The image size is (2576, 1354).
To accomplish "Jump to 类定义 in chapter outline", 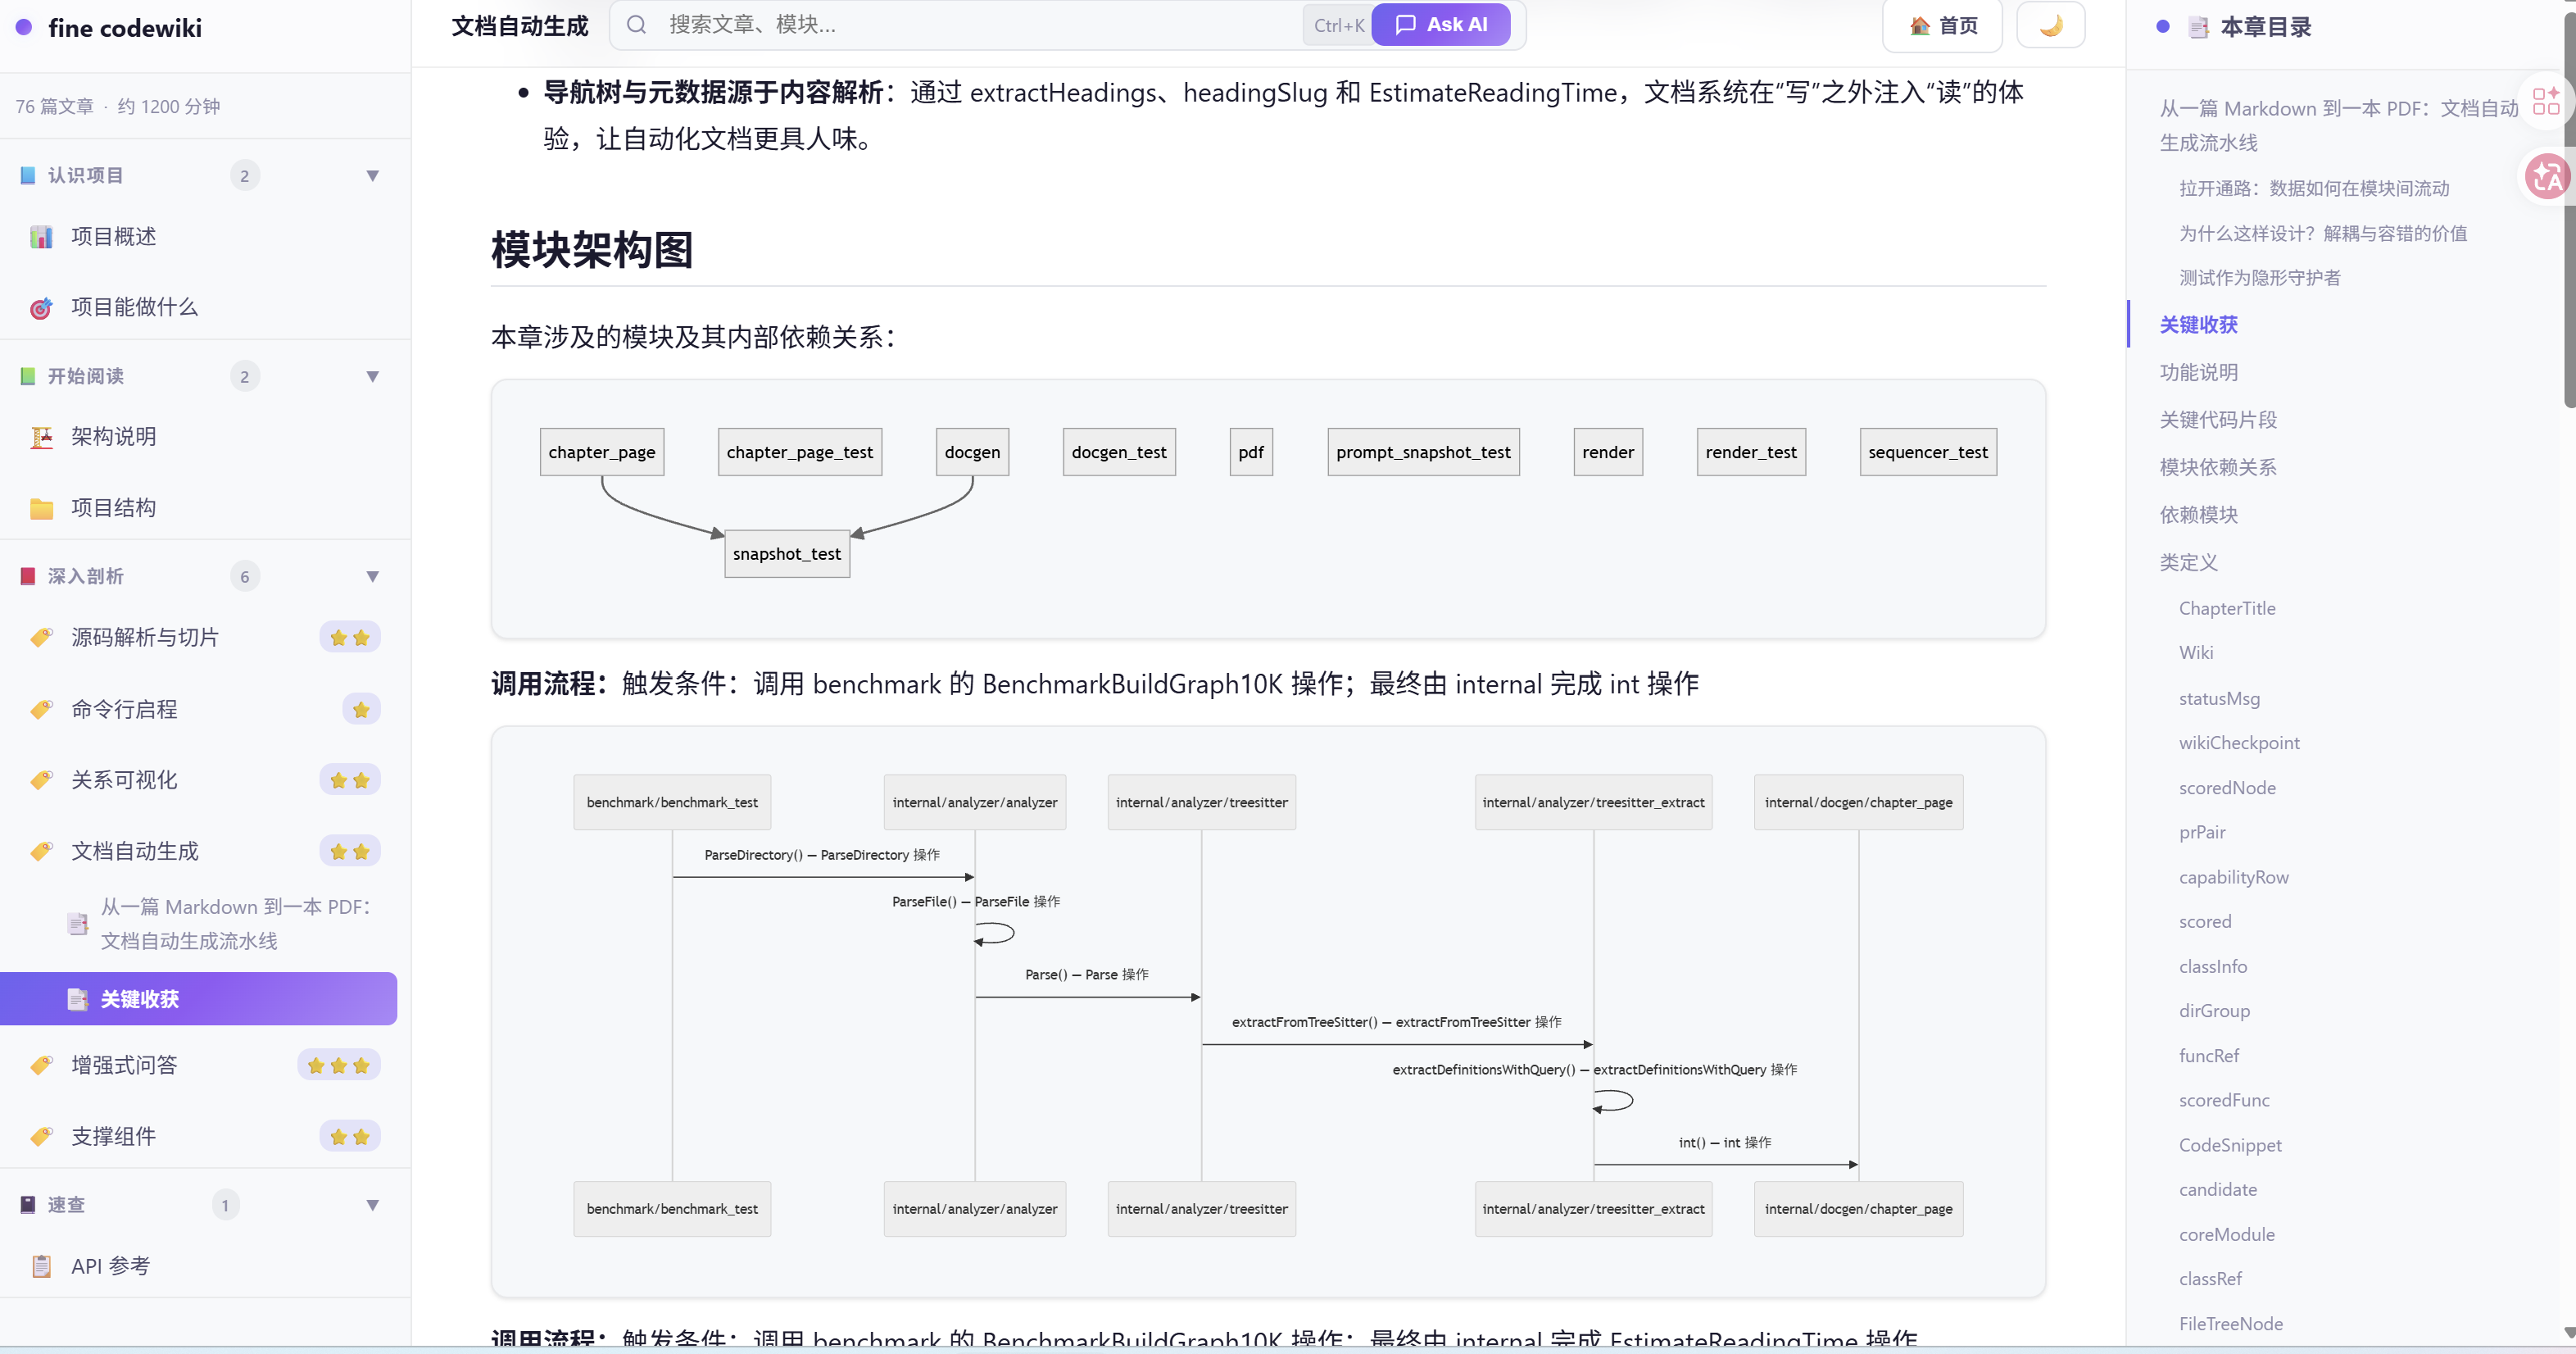I will (2188, 562).
